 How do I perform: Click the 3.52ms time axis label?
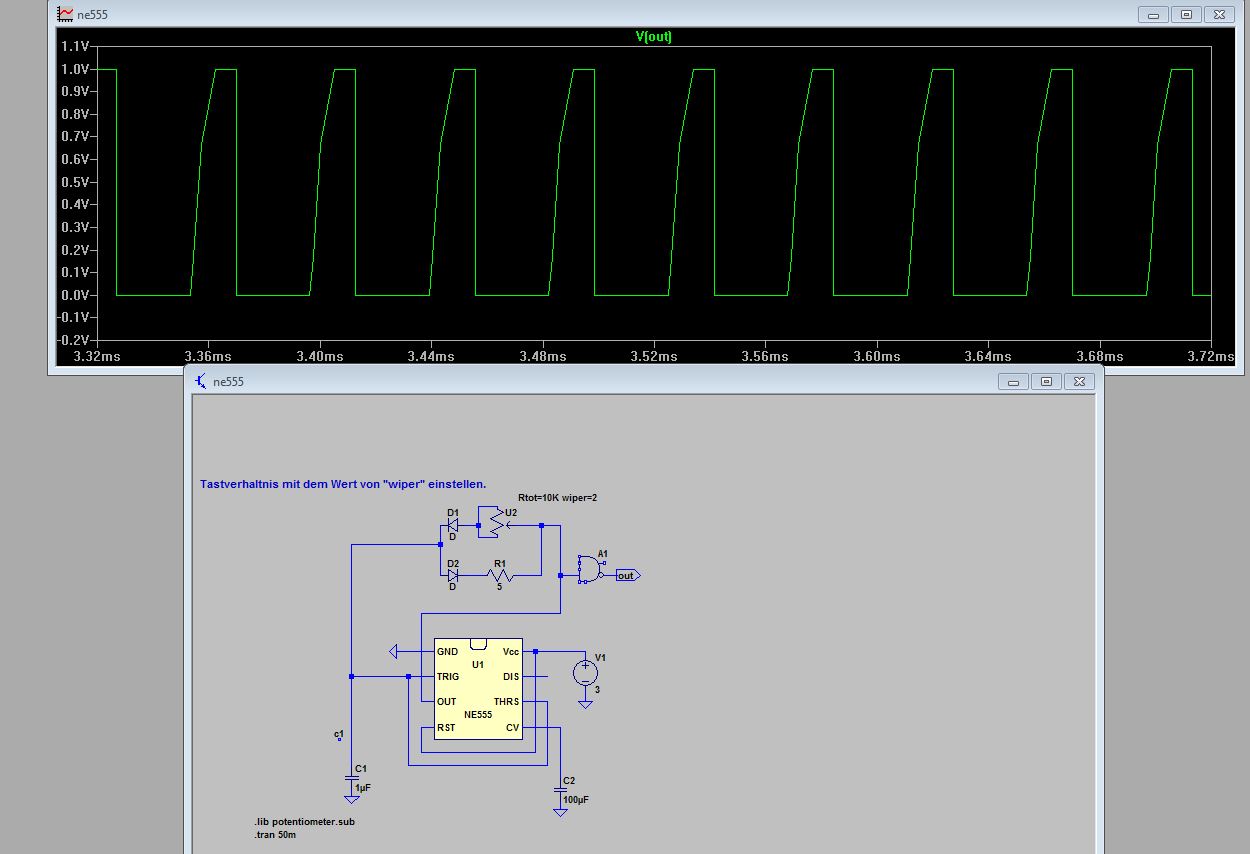coord(656,356)
